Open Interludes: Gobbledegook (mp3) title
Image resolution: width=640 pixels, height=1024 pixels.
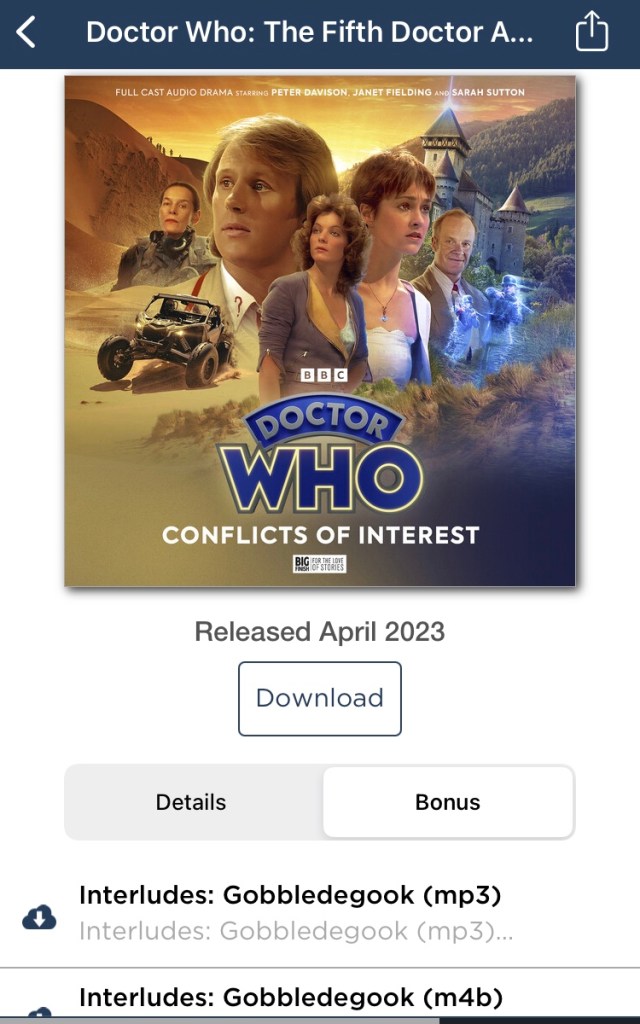click(290, 895)
